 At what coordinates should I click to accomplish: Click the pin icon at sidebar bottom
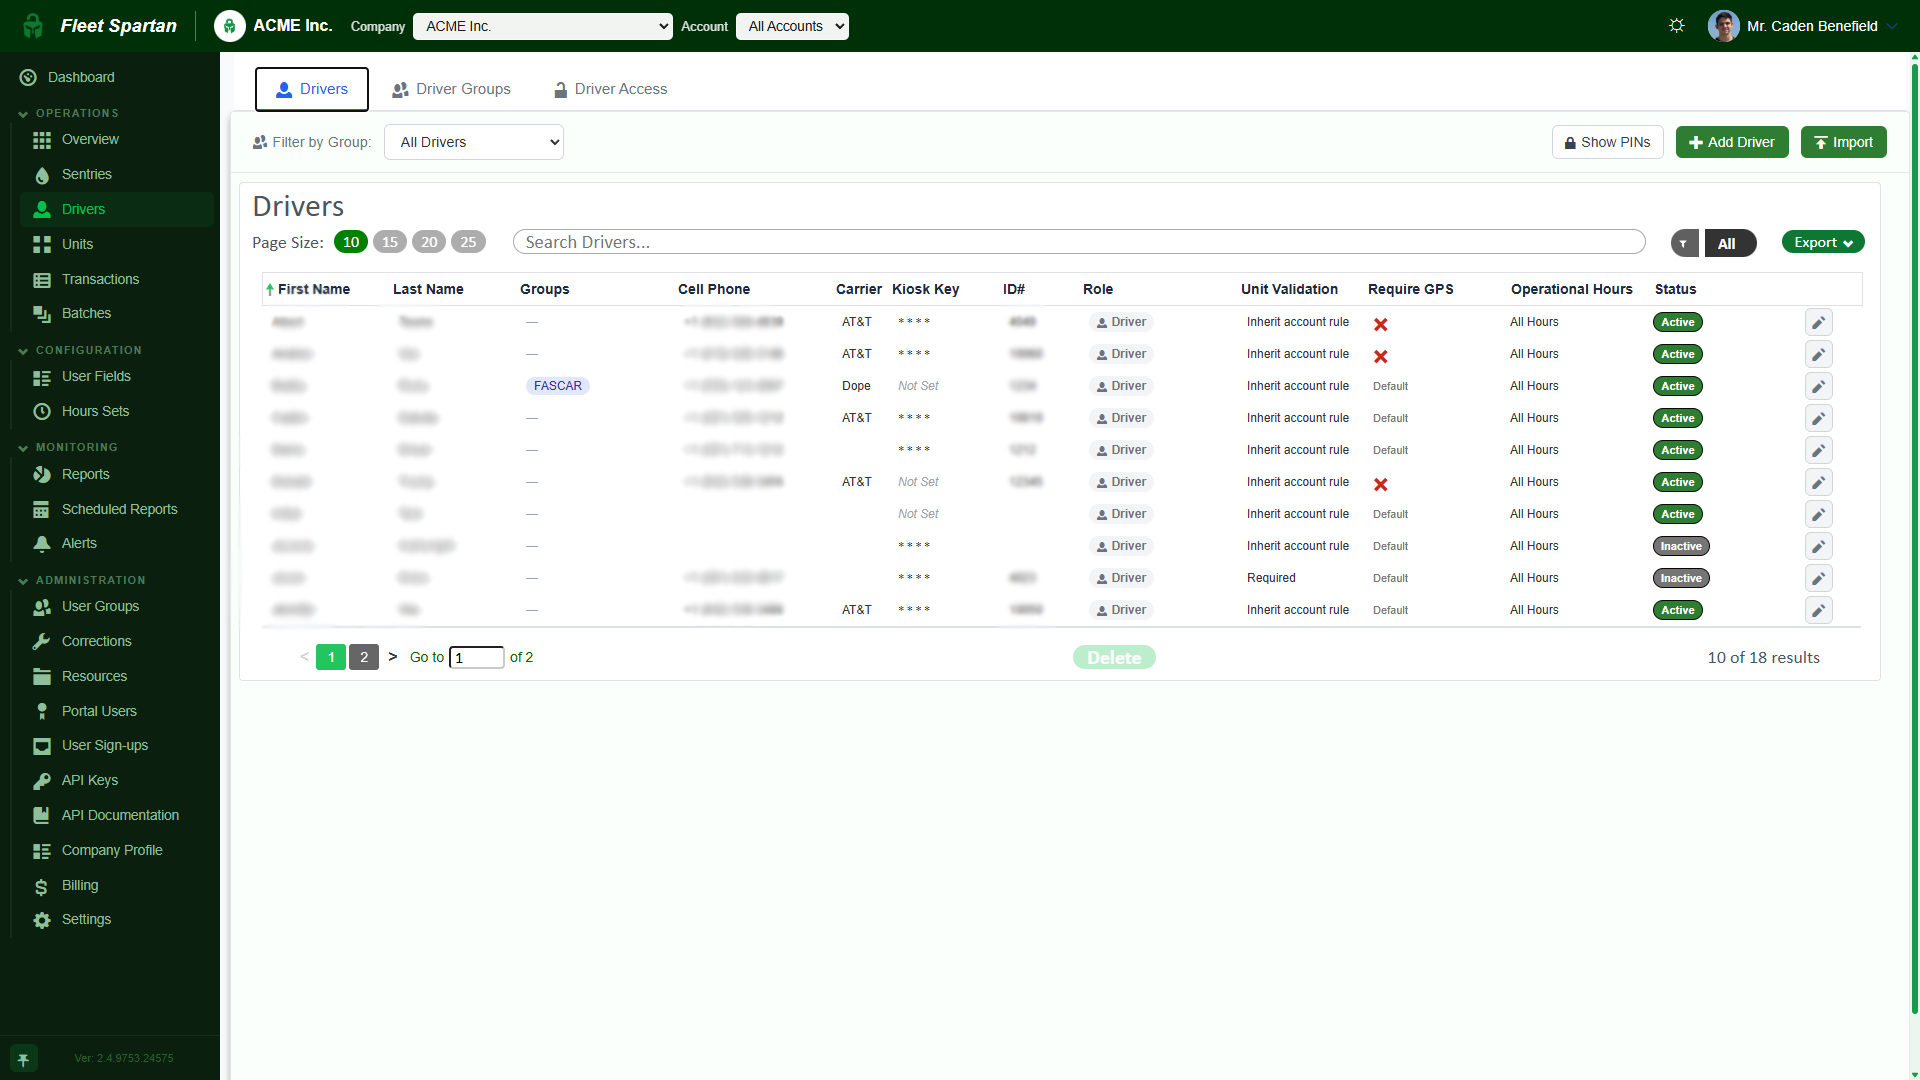click(x=23, y=1059)
